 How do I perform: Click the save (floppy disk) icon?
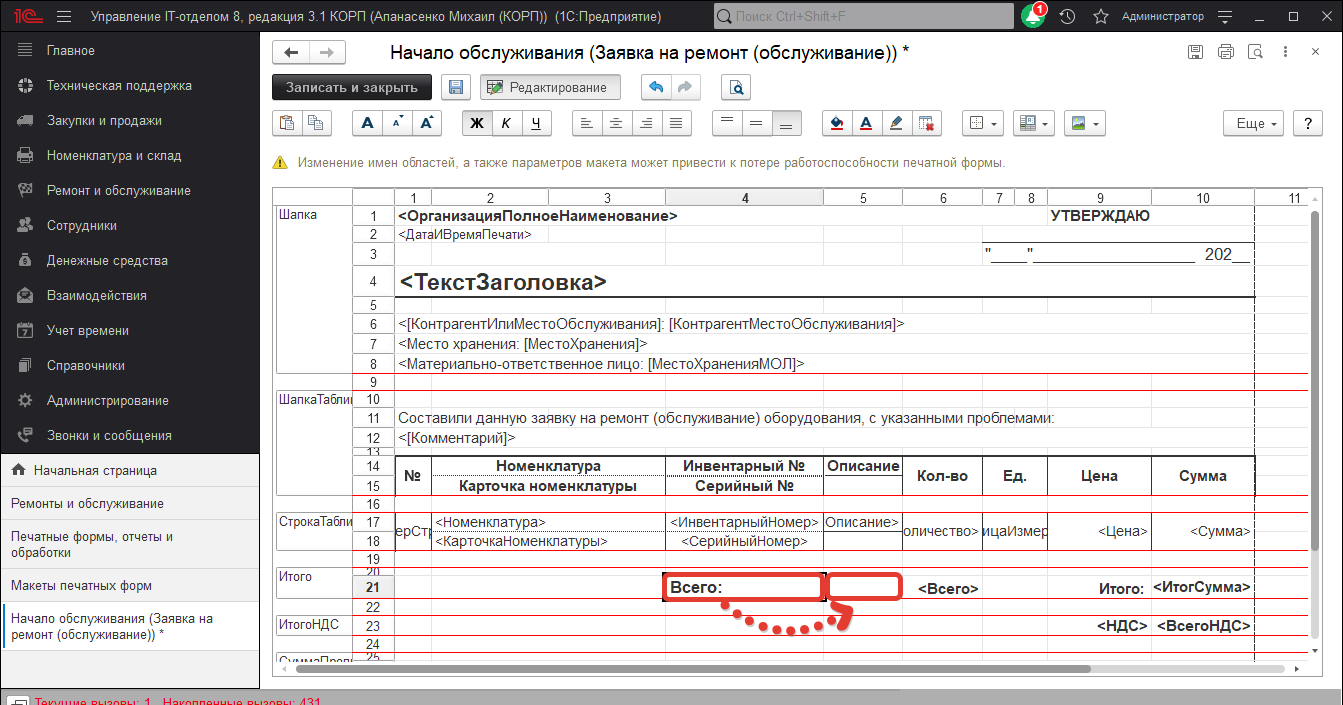click(456, 88)
